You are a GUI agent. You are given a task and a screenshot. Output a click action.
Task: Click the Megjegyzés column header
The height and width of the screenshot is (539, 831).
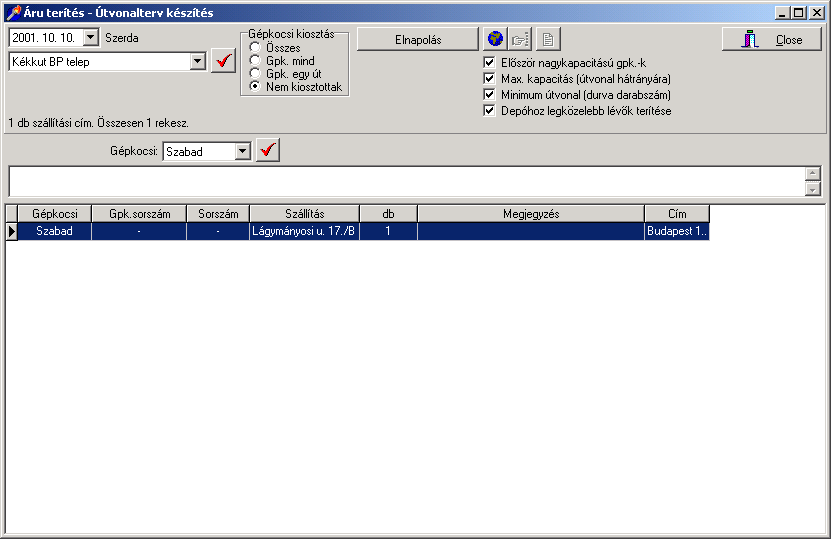(530, 214)
